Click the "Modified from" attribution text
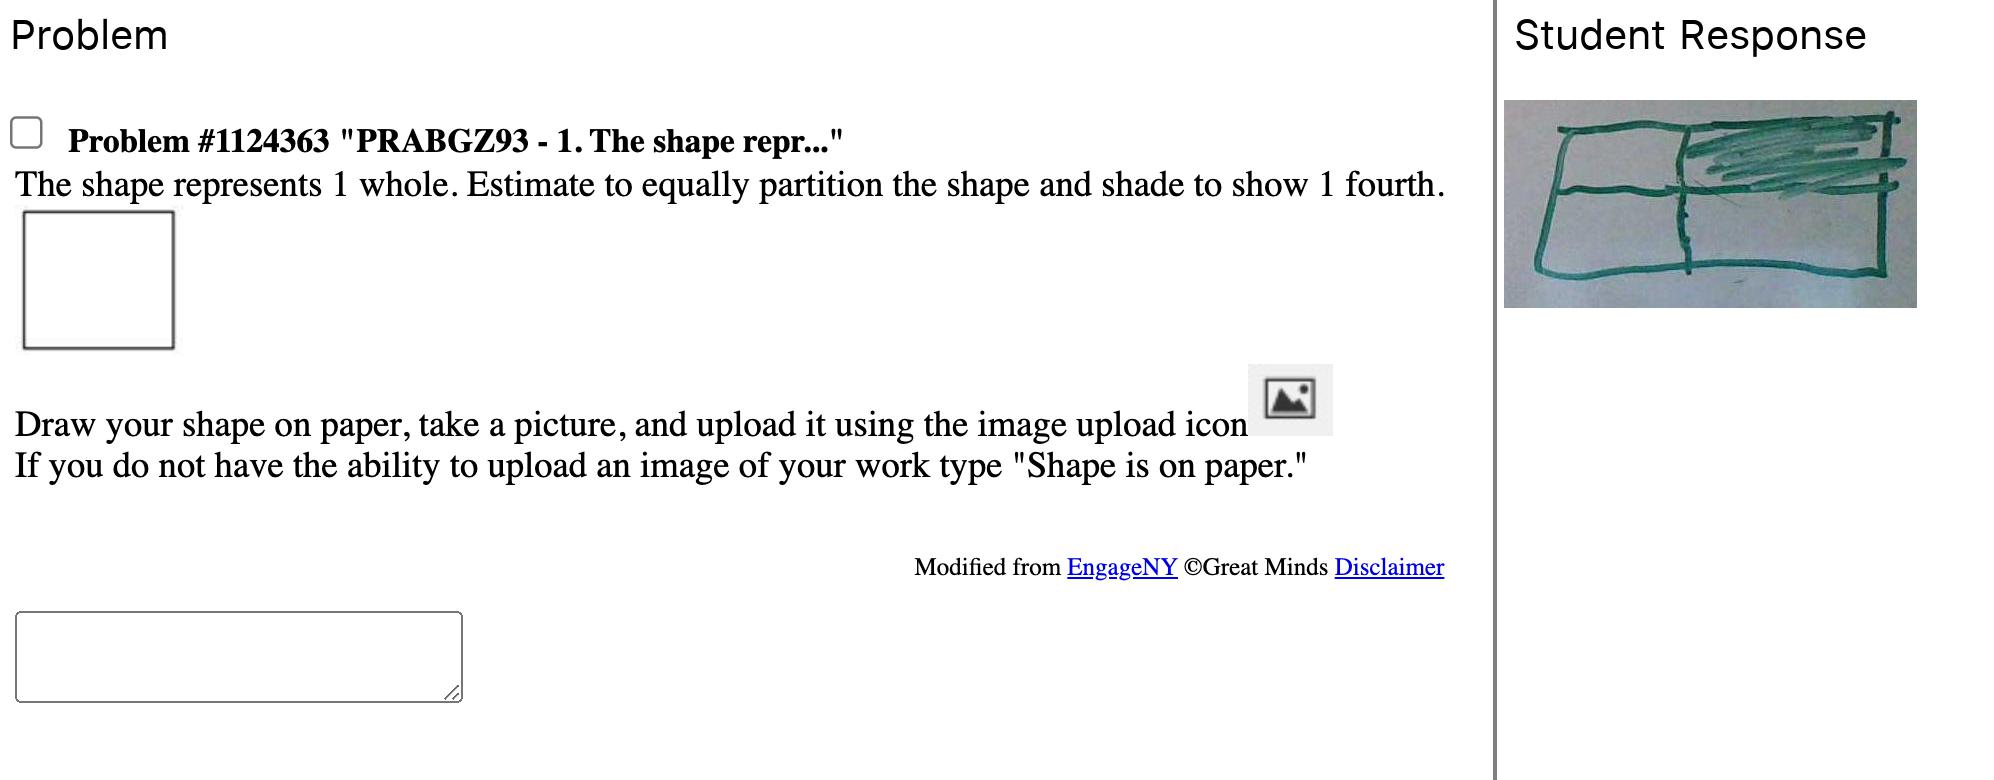The width and height of the screenshot is (1994, 780). (x=986, y=567)
